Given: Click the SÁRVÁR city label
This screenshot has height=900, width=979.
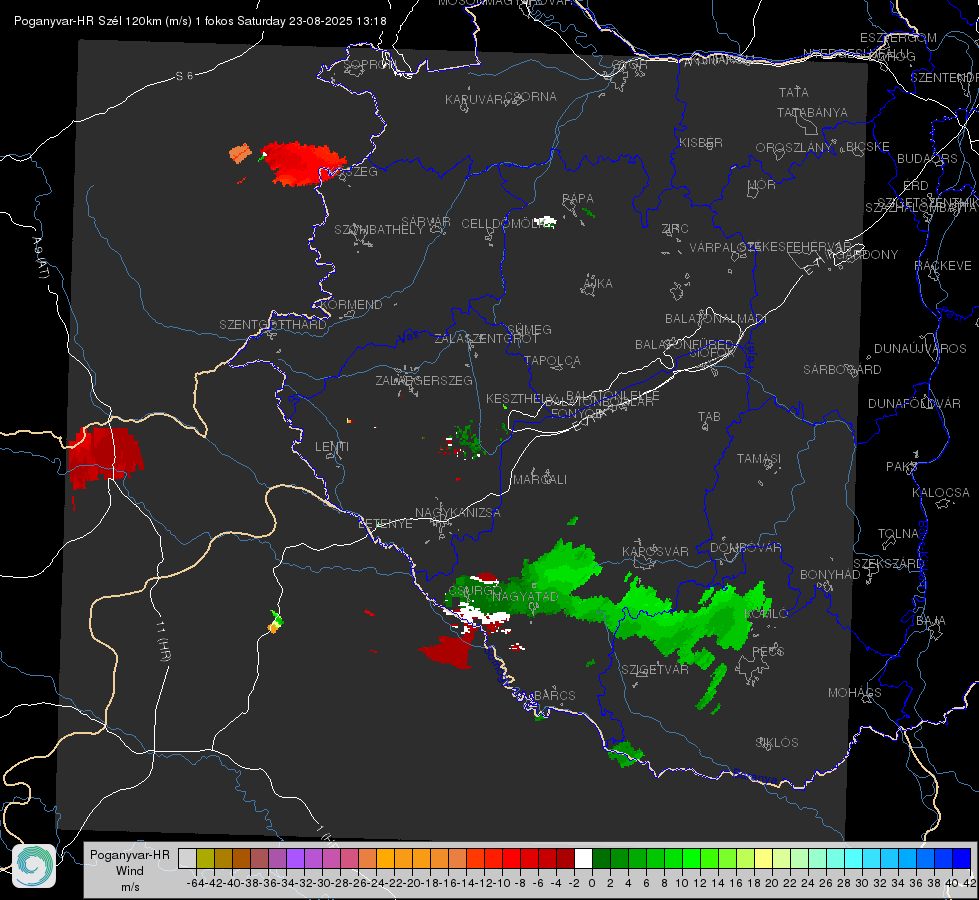Looking at the screenshot, I should pyautogui.click(x=426, y=222).
